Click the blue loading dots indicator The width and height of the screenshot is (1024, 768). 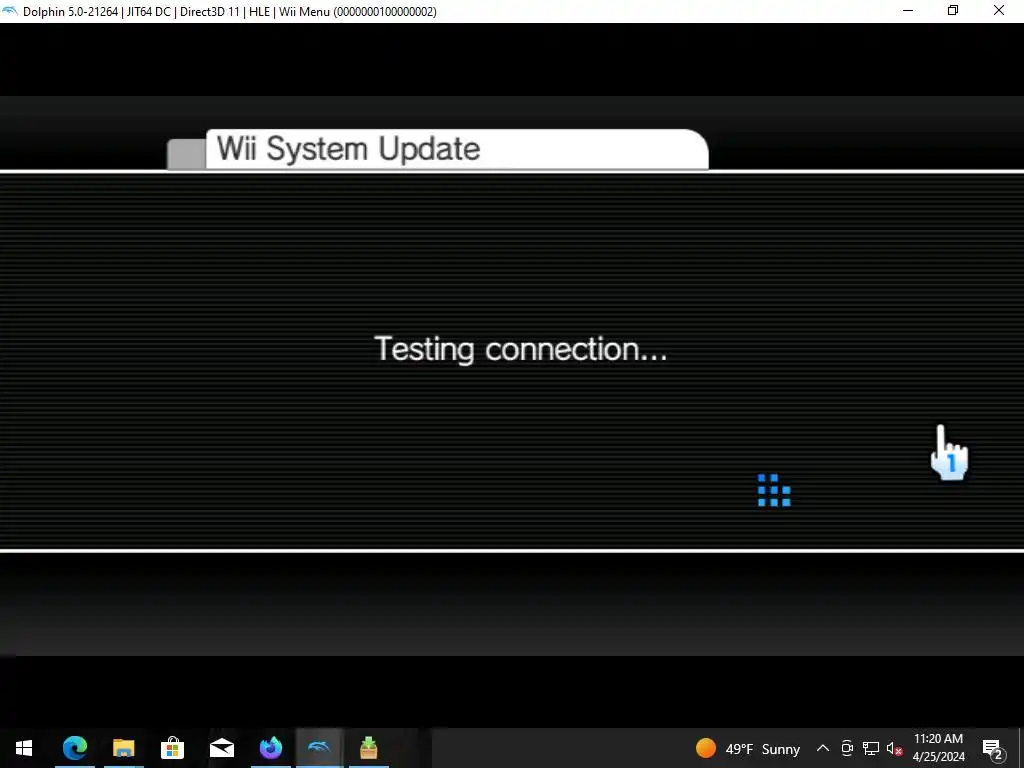[774, 490]
